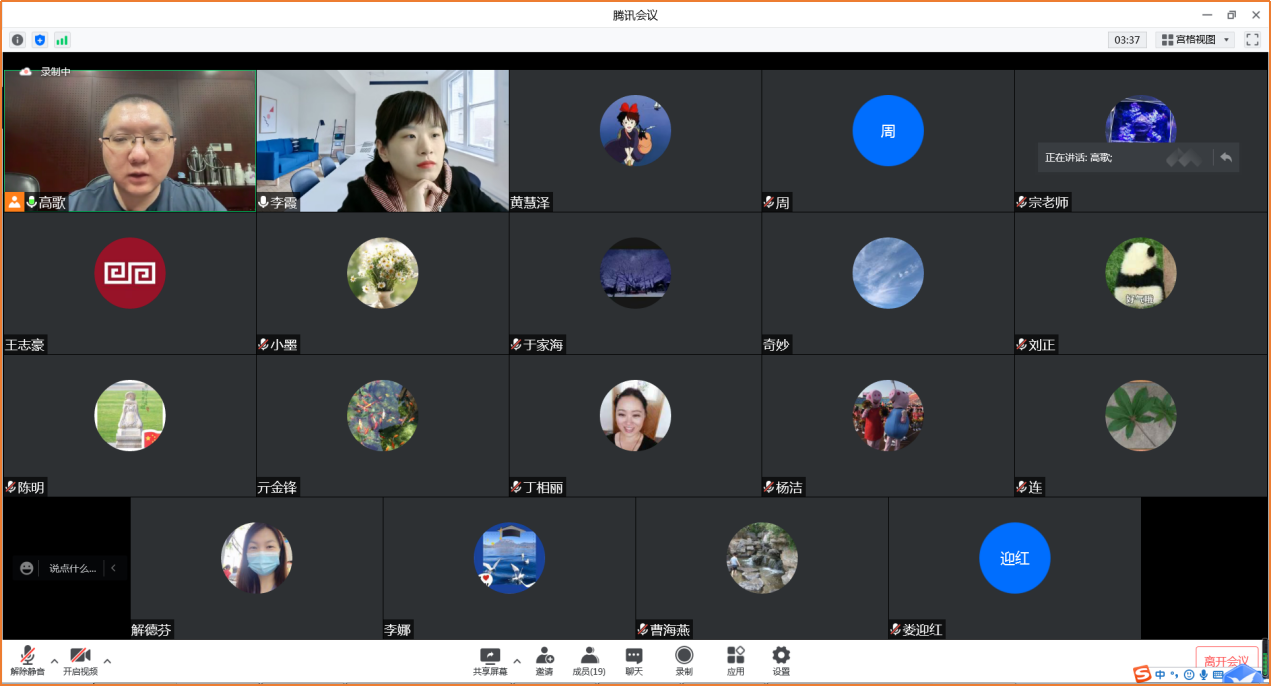Click the Sogou input method S icon

coord(1141,675)
